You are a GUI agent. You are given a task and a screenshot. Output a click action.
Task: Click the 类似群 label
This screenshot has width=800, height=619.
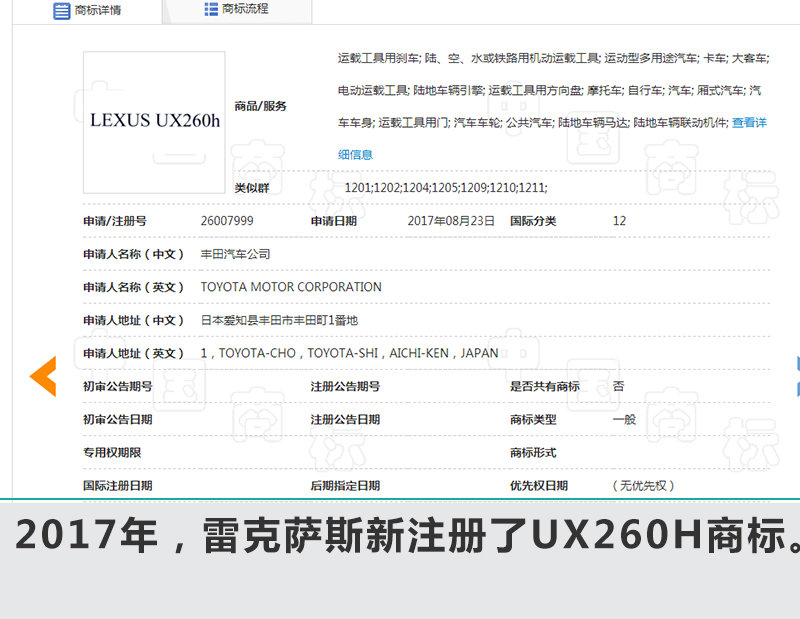(x=252, y=188)
